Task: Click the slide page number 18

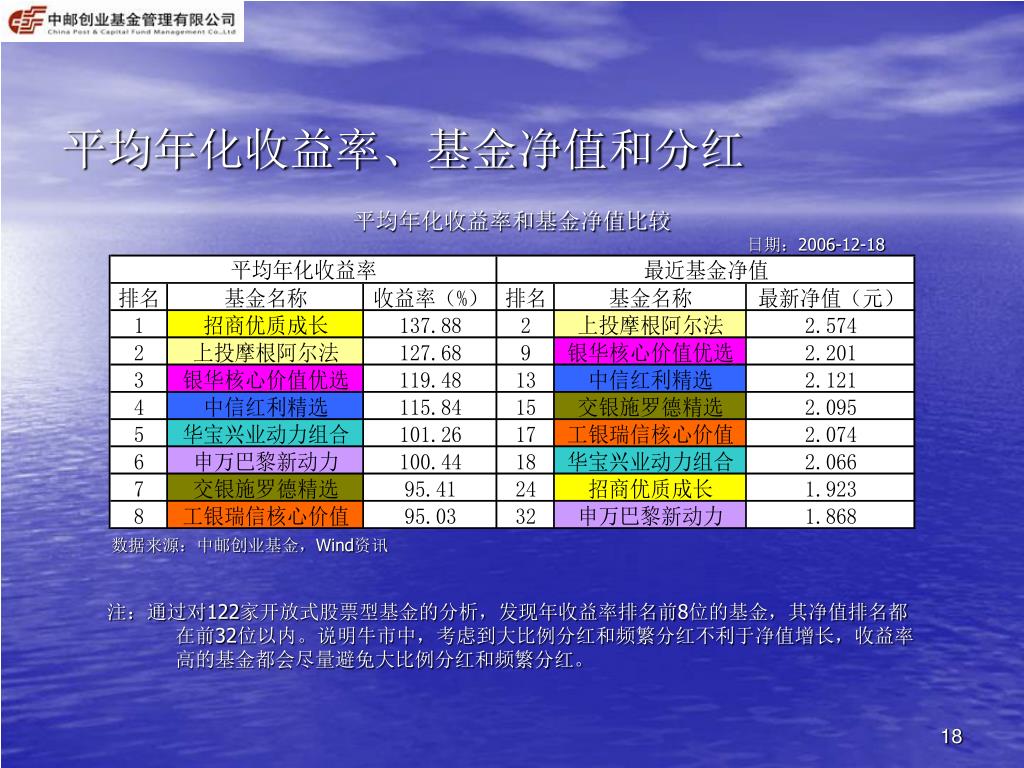Action: click(x=952, y=737)
